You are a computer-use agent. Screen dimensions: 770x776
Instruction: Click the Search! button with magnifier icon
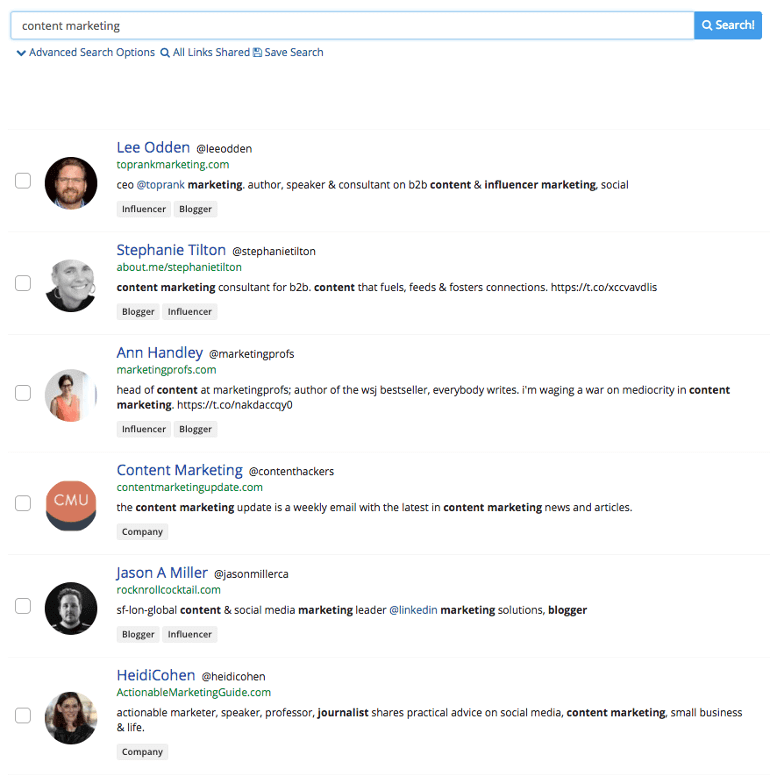(x=727, y=25)
